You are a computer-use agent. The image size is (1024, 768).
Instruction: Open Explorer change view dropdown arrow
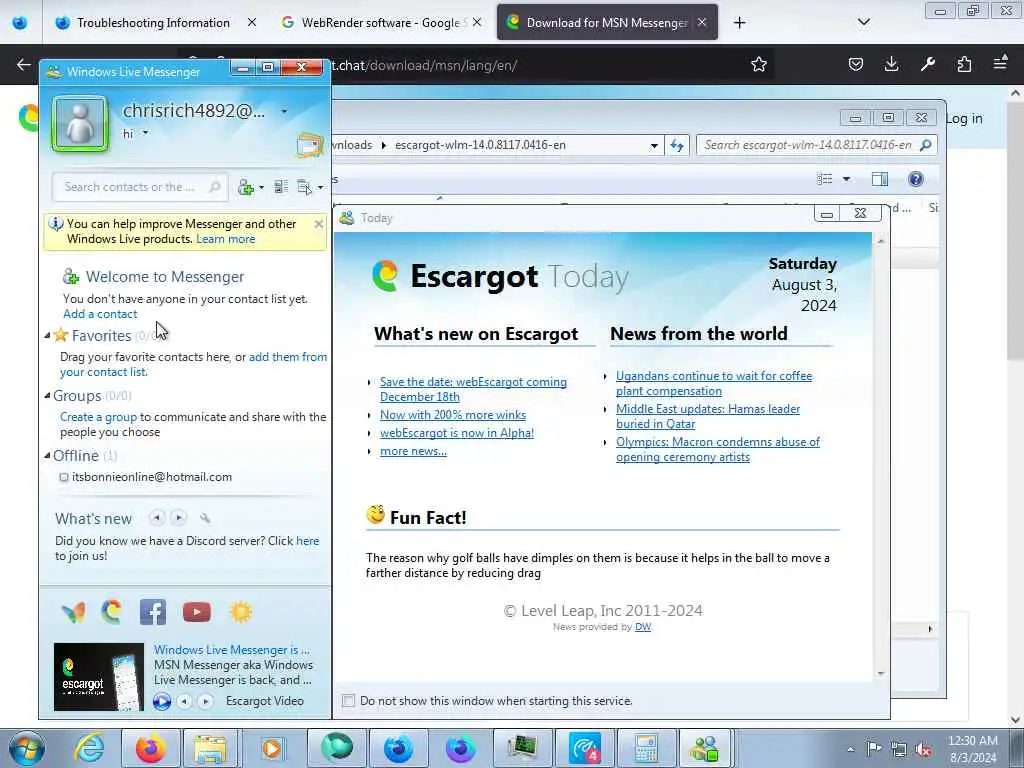coord(846,179)
